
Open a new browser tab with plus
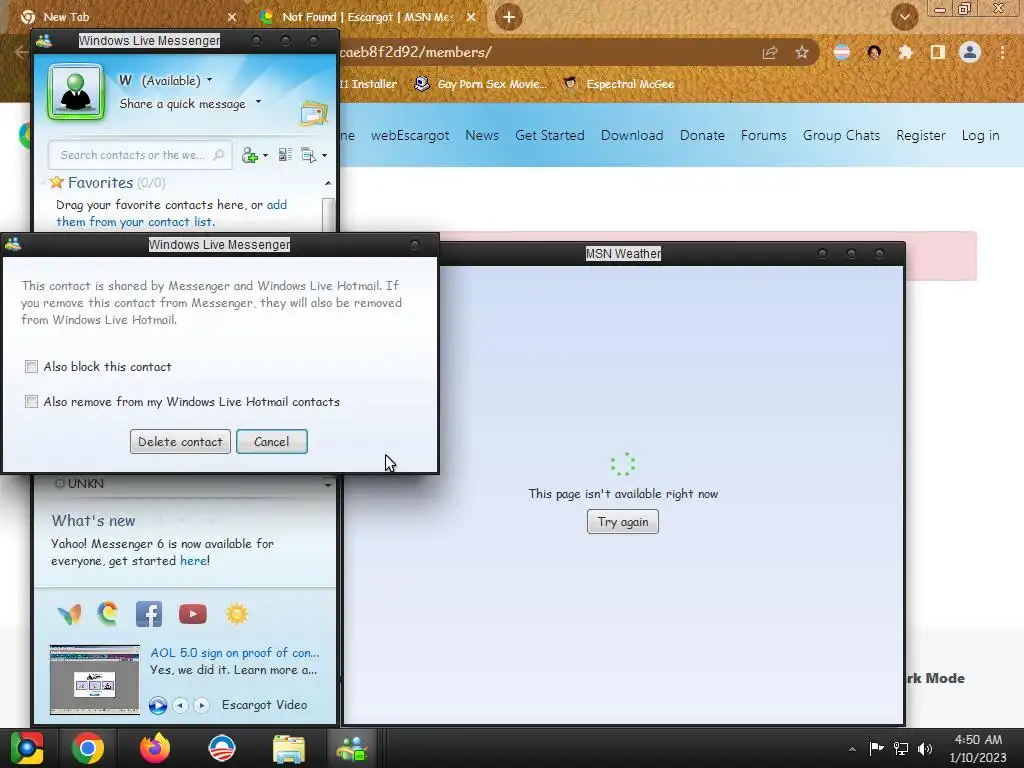[509, 17]
